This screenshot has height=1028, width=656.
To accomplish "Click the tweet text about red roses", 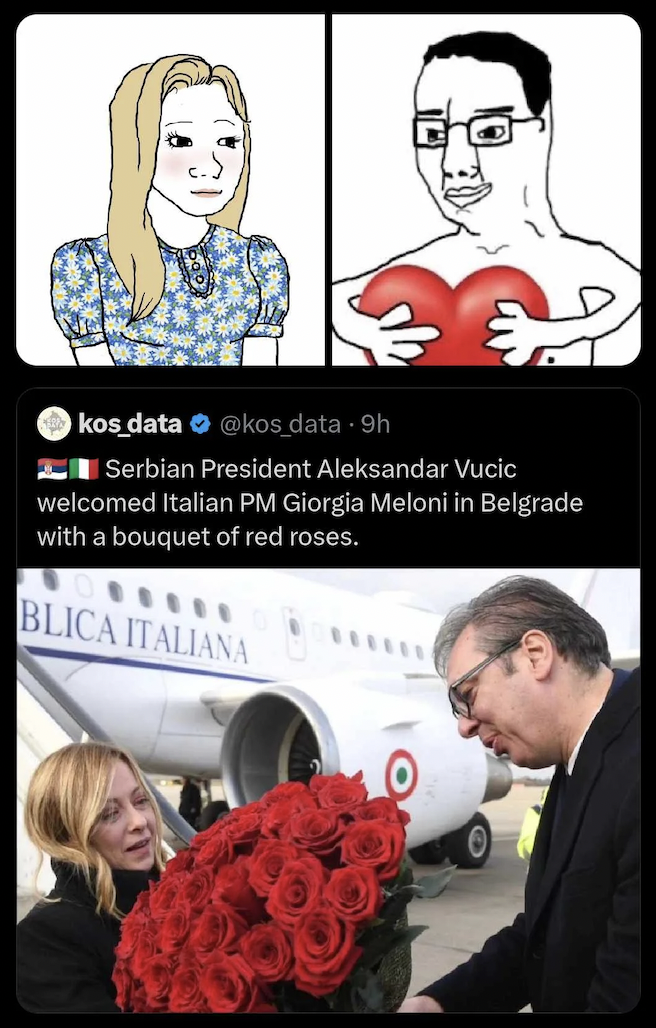I will coord(310,503).
